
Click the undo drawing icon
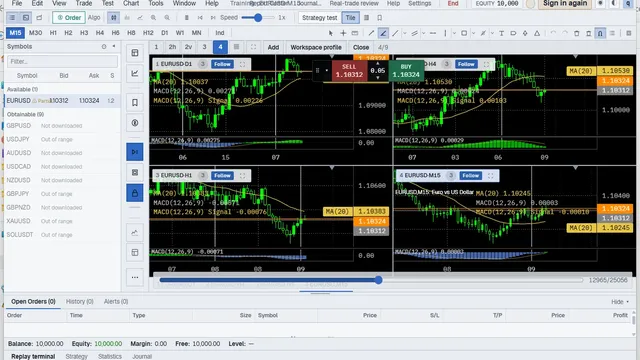[x=553, y=33]
